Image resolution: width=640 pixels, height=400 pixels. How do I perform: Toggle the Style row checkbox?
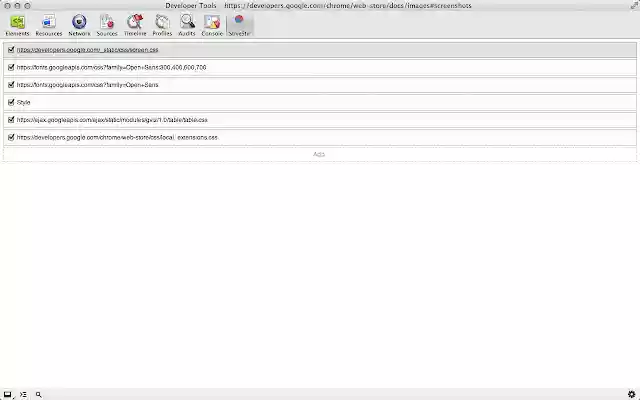click(x=11, y=102)
